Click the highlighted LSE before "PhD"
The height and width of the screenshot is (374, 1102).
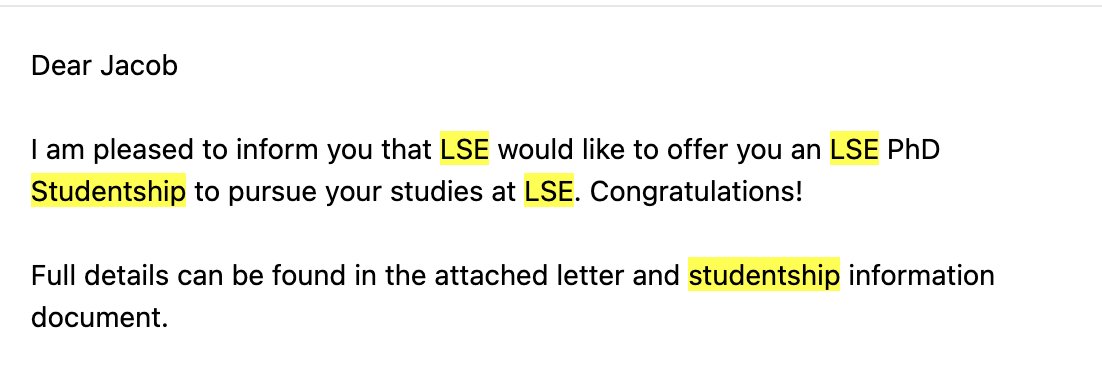854,149
